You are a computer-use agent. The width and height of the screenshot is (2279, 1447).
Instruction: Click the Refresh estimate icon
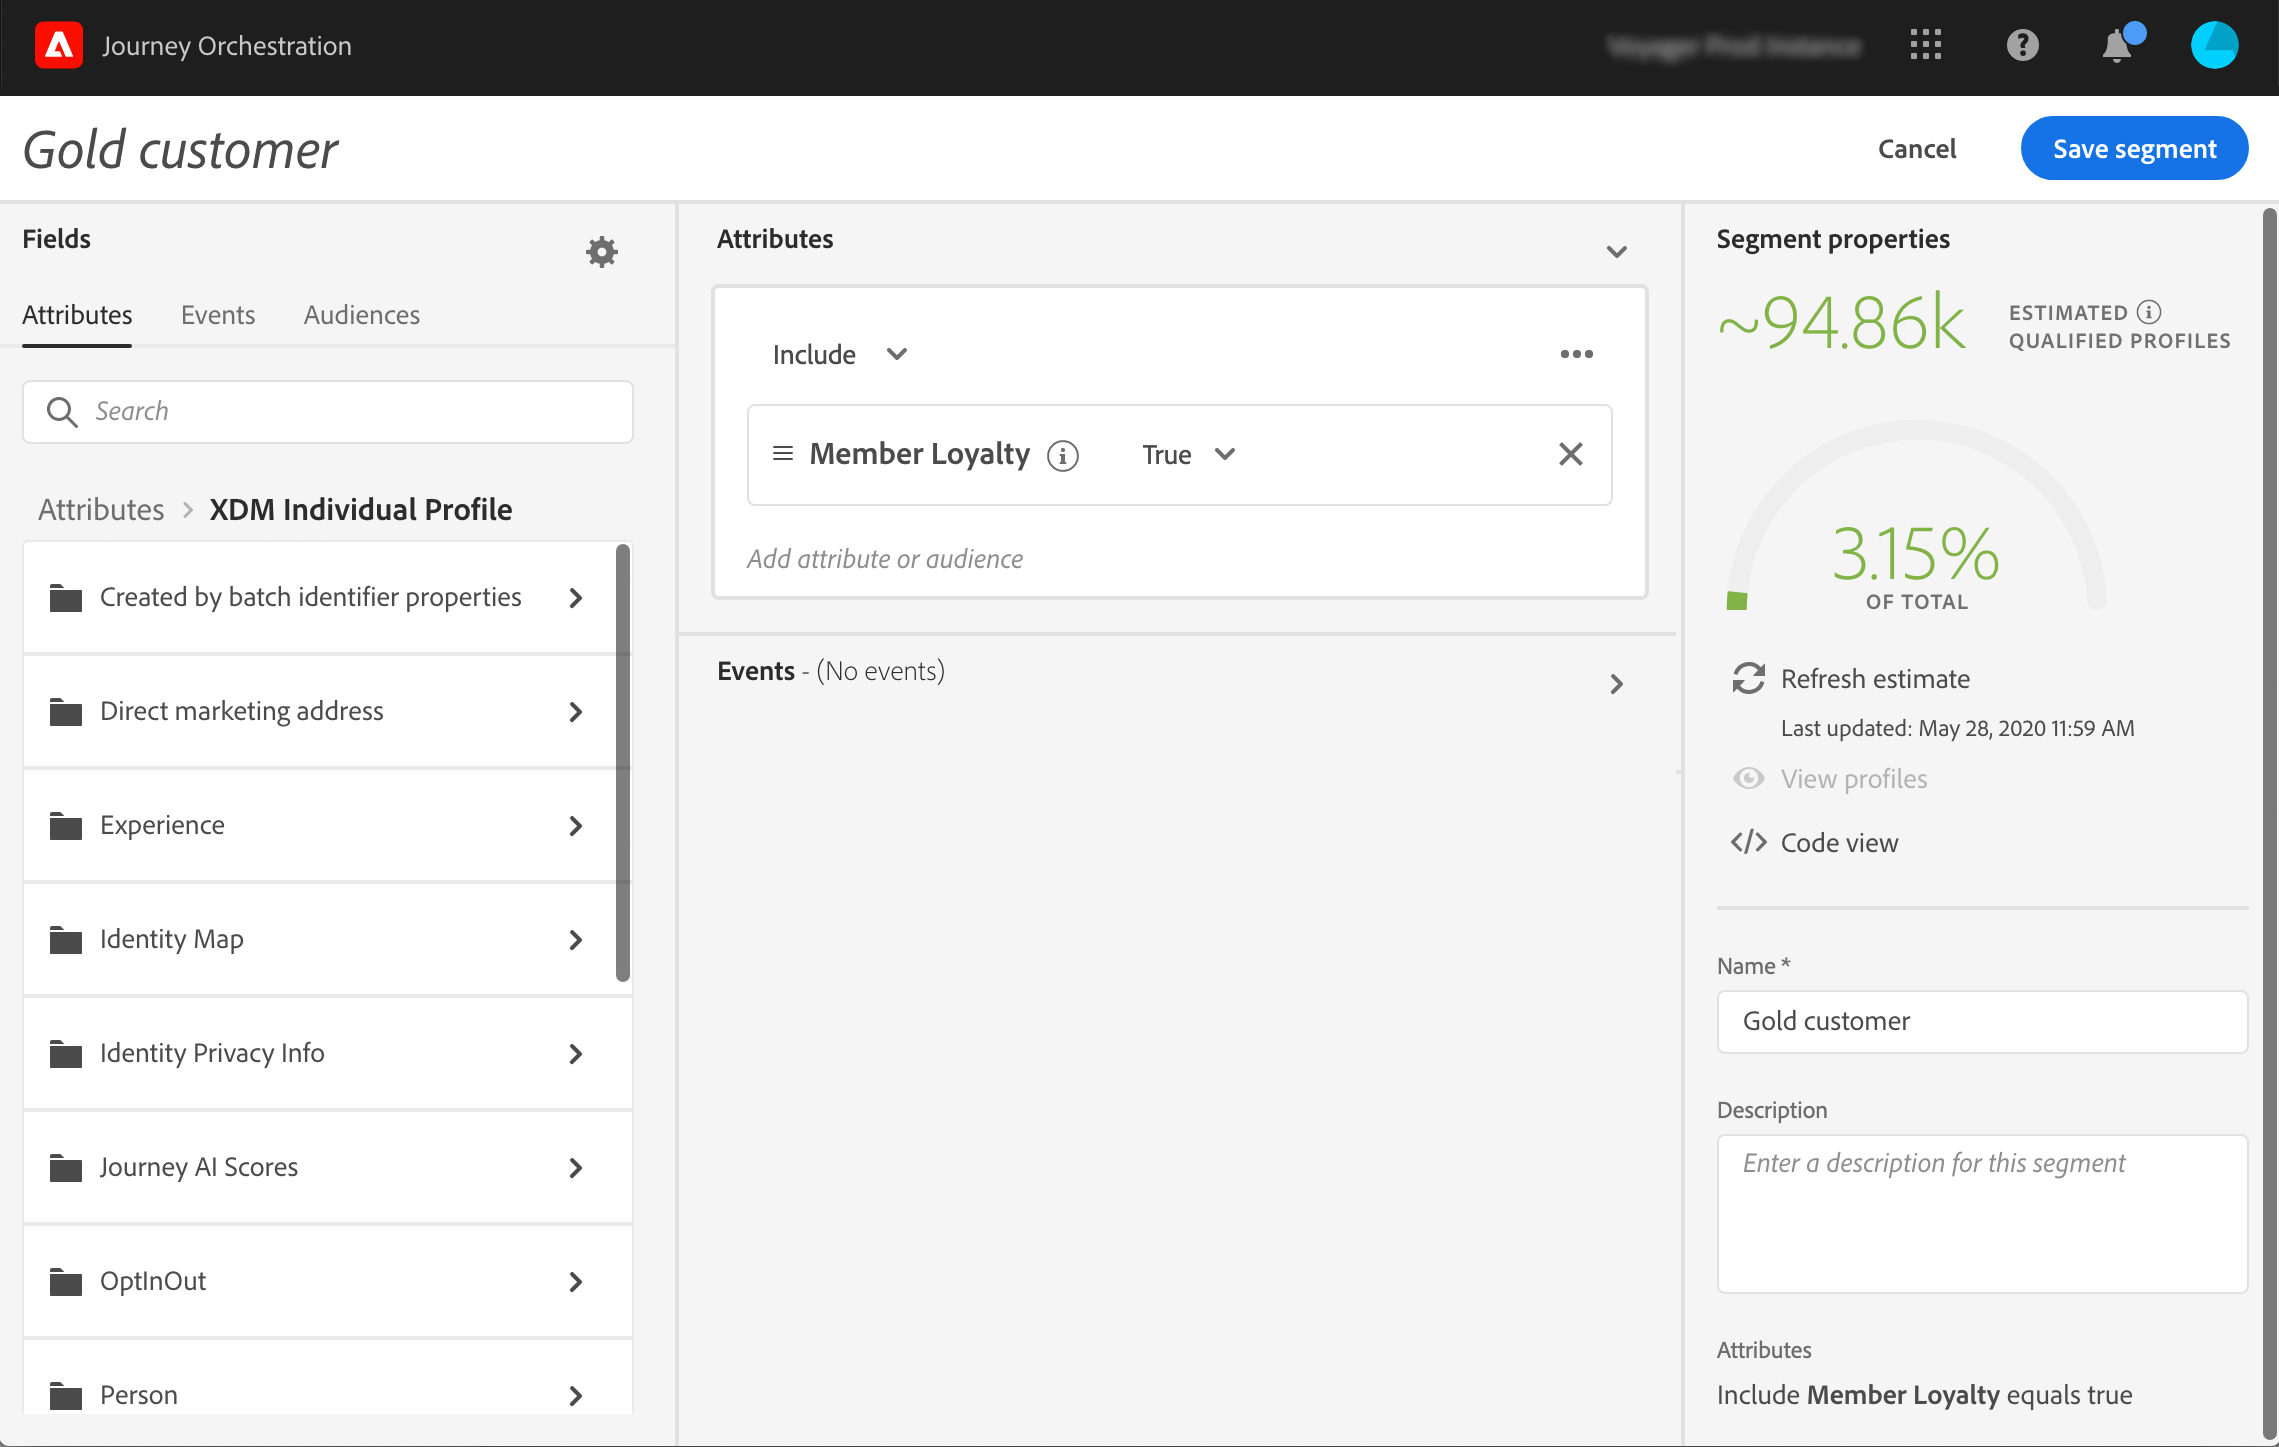[x=1748, y=678]
